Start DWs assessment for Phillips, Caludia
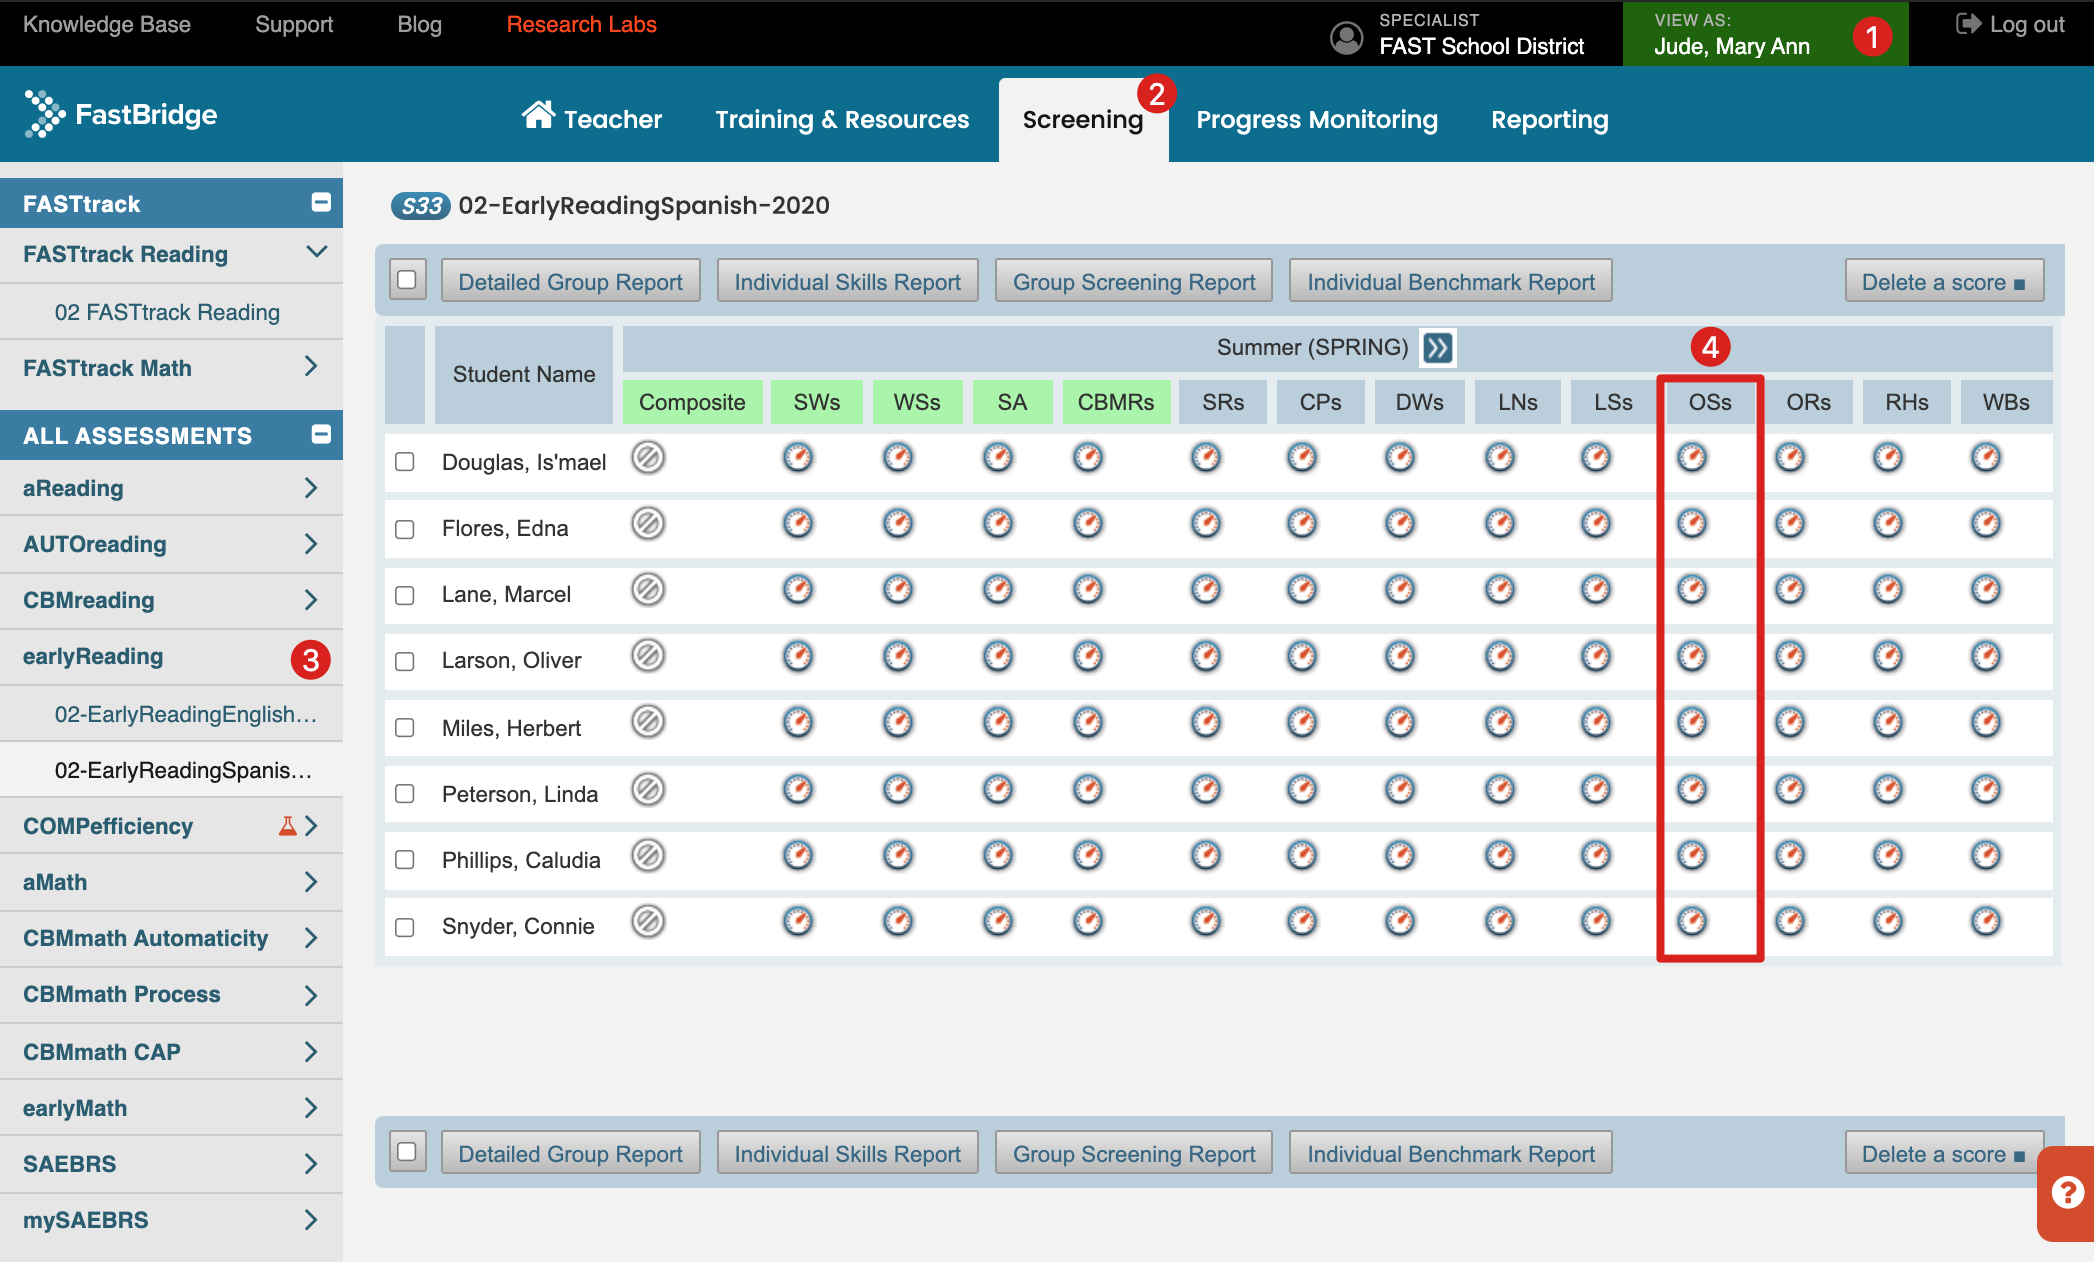The image size is (2094, 1262). pos(1400,855)
